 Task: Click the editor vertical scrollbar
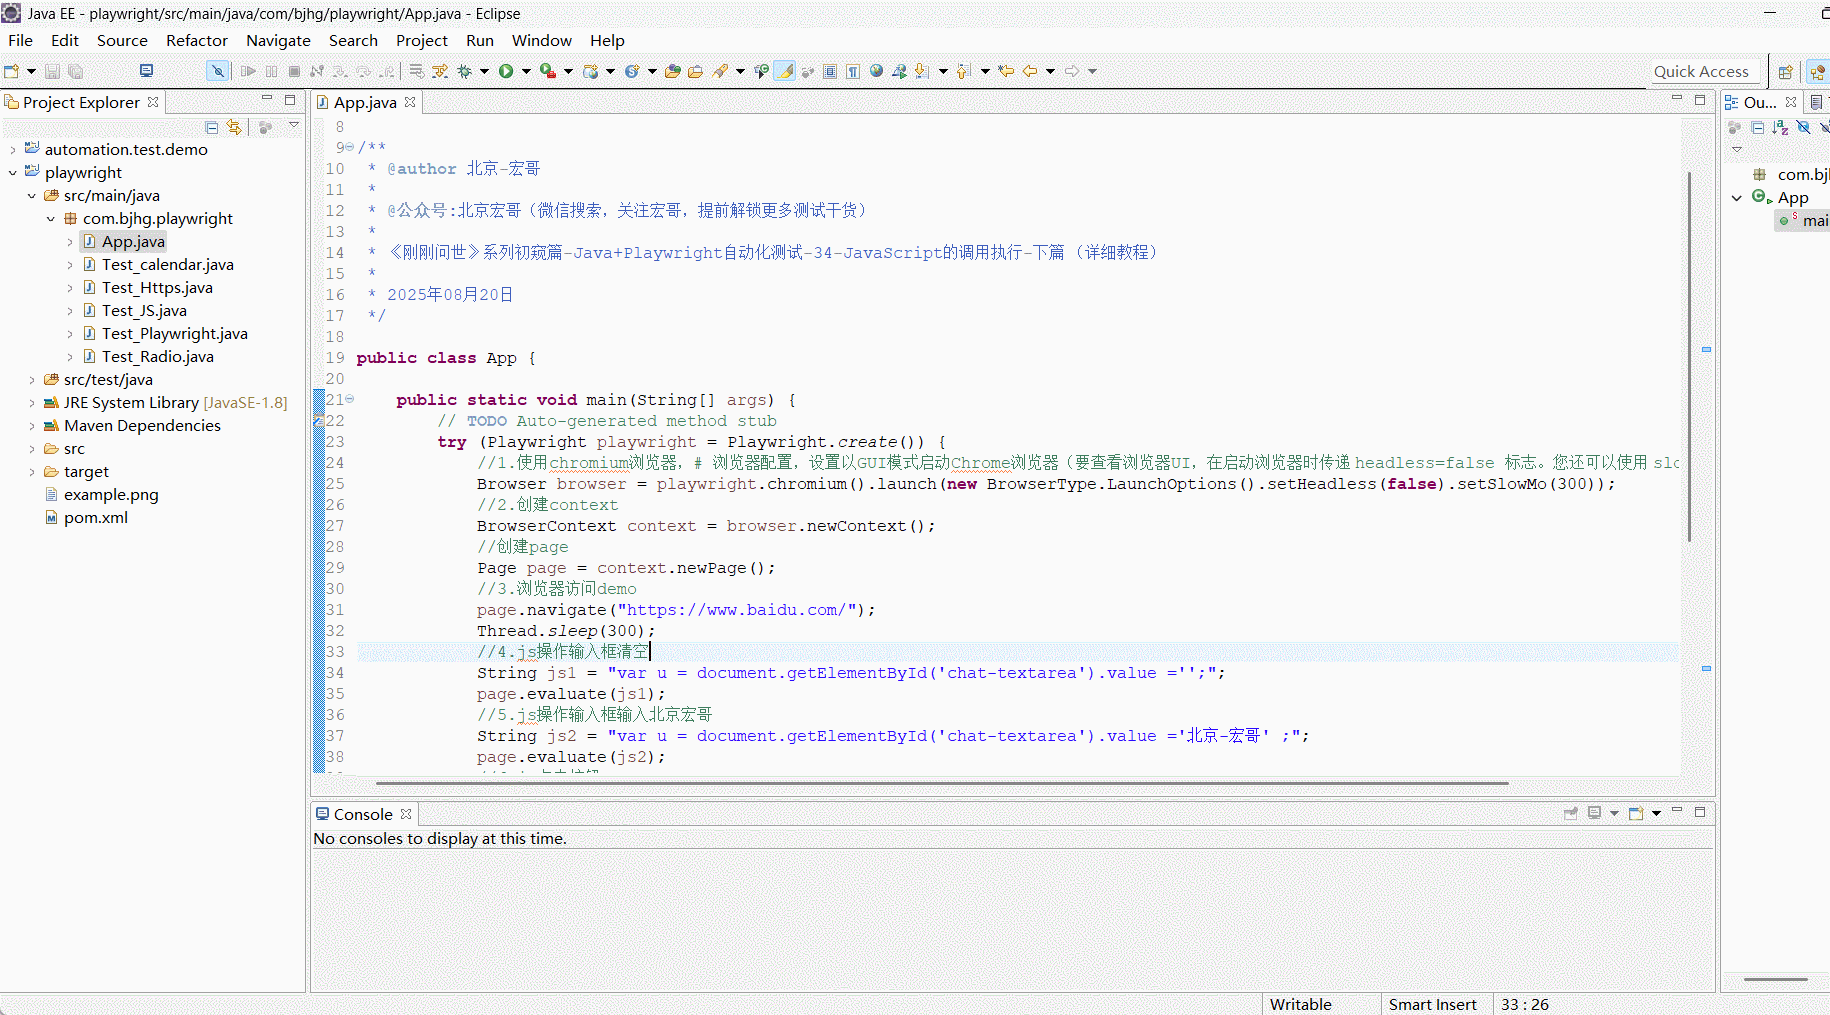[x=1689, y=356]
